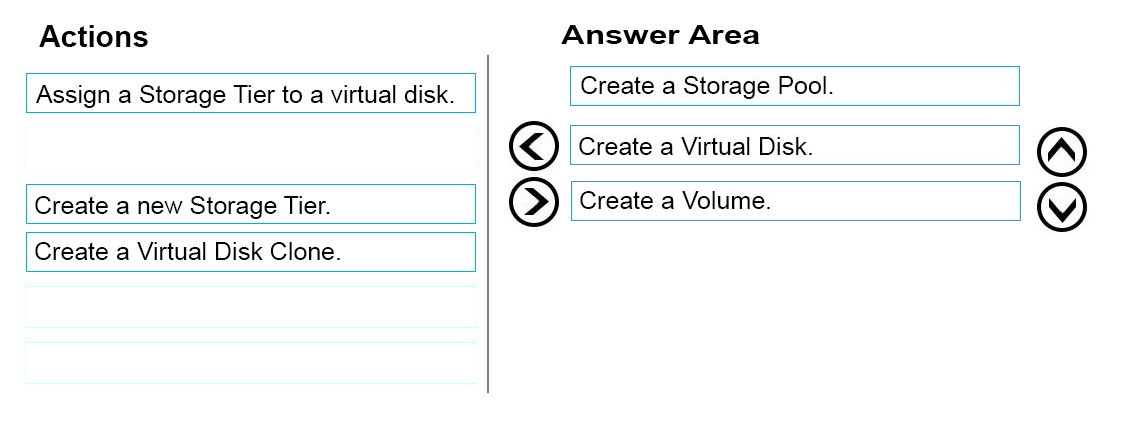Select 'Create a Volume' answer item
The height and width of the screenshot is (446, 1133).
[795, 201]
